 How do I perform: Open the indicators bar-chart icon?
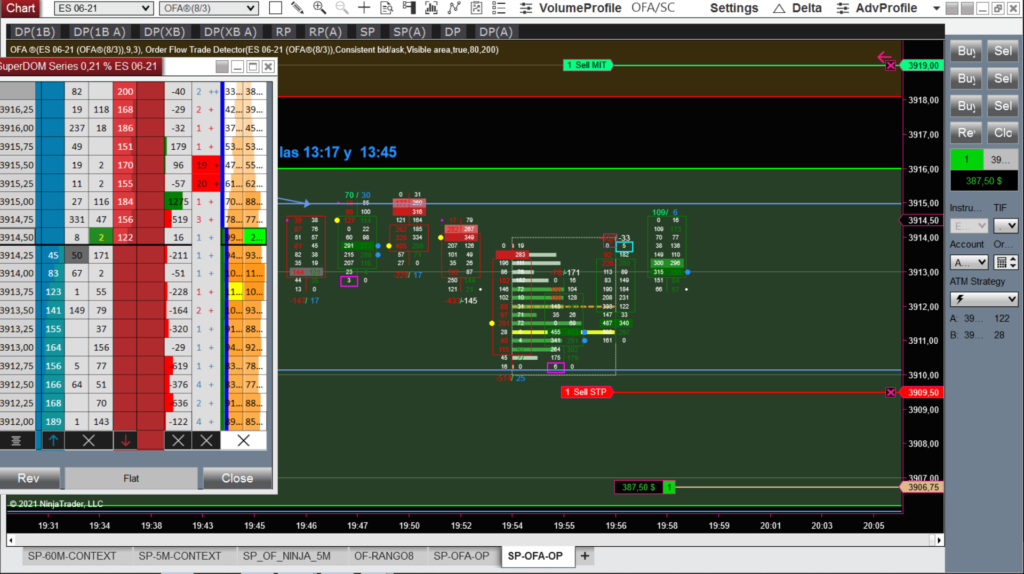click(431, 8)
